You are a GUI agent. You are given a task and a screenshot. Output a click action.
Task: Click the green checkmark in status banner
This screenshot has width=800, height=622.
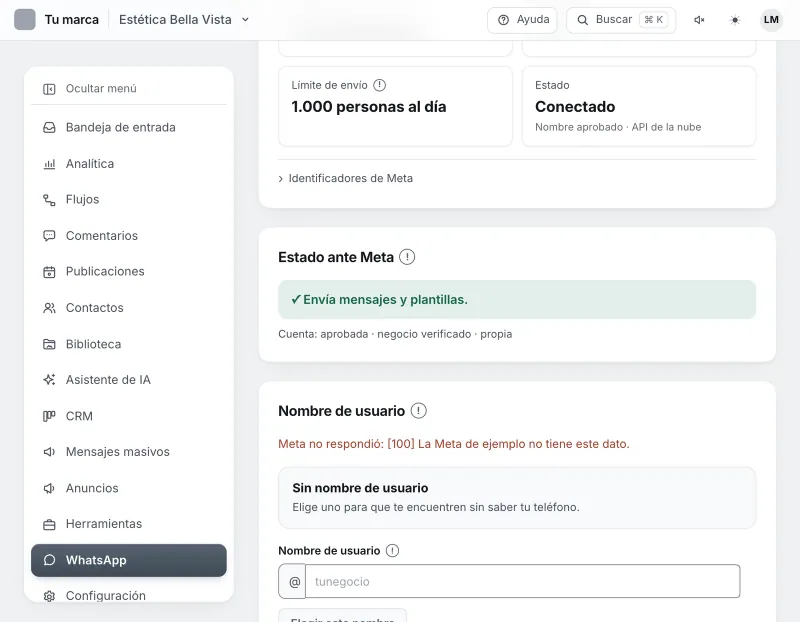tap(295, 300)
